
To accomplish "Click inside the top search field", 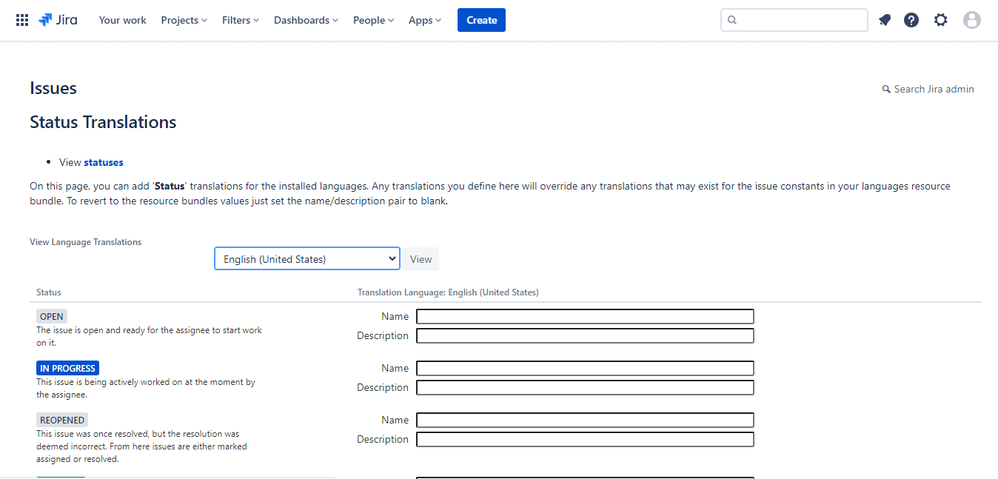I will coord(794,20).
